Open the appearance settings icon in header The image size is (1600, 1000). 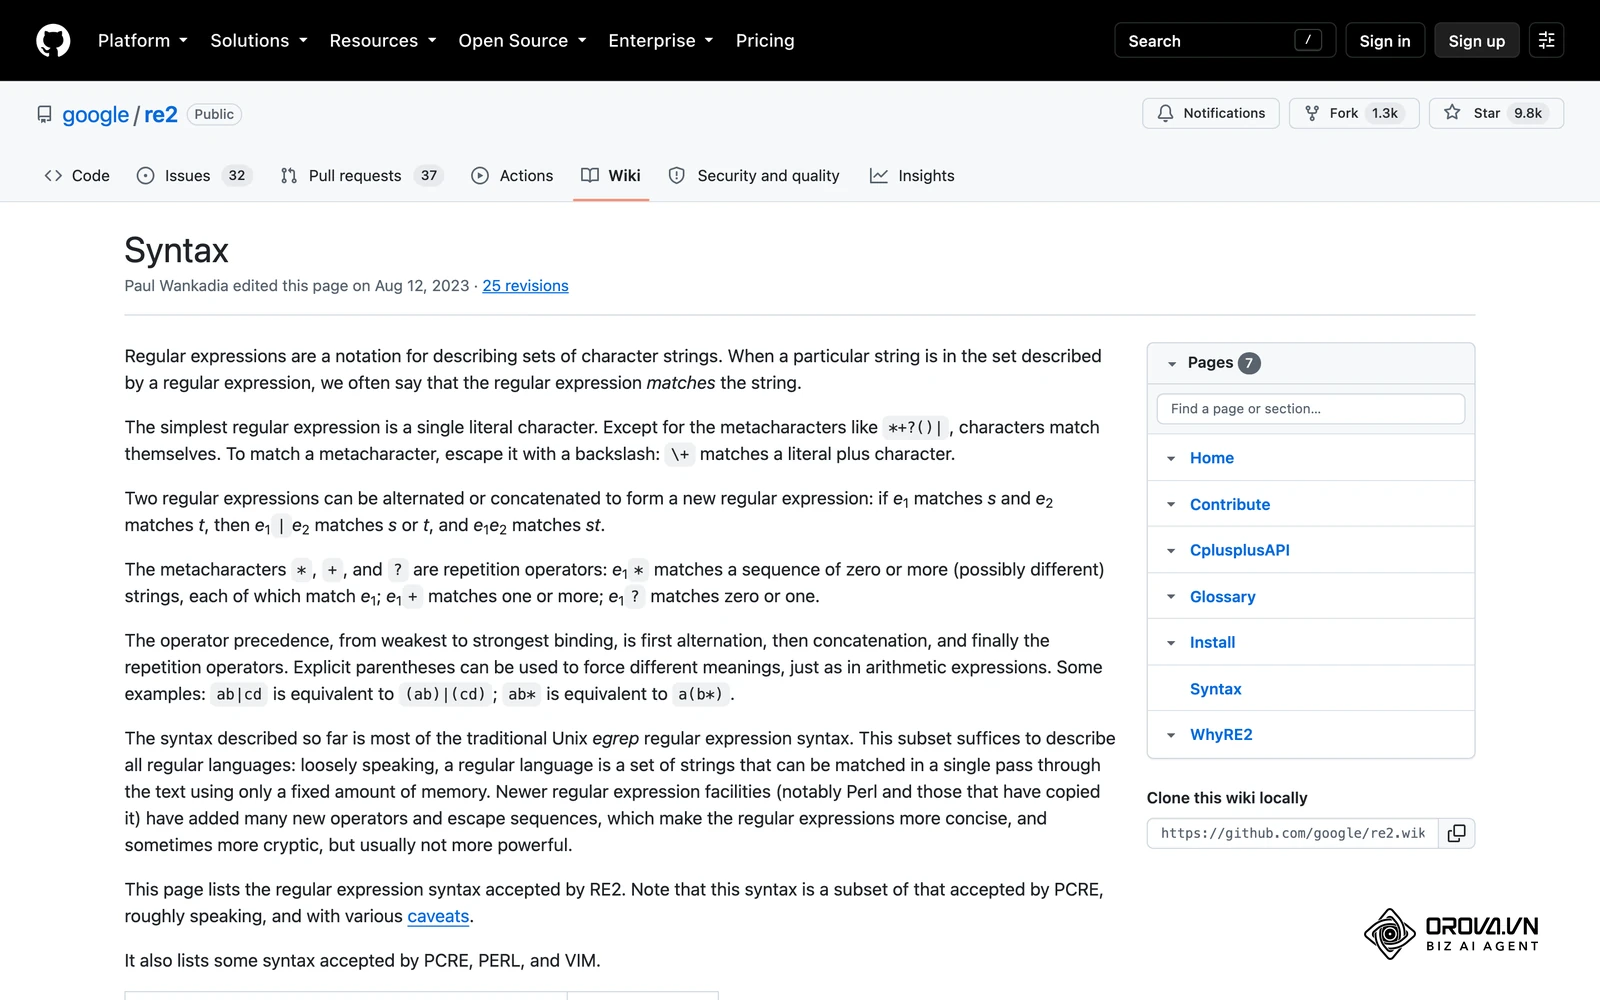[x=1546, y=40]
